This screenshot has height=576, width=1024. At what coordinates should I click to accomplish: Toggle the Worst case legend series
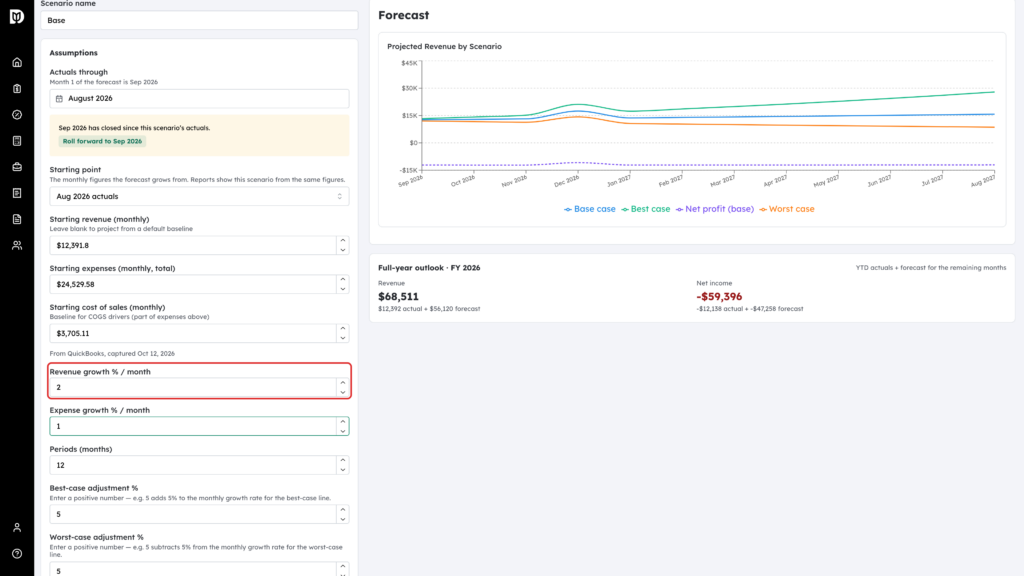pos(787,209)
